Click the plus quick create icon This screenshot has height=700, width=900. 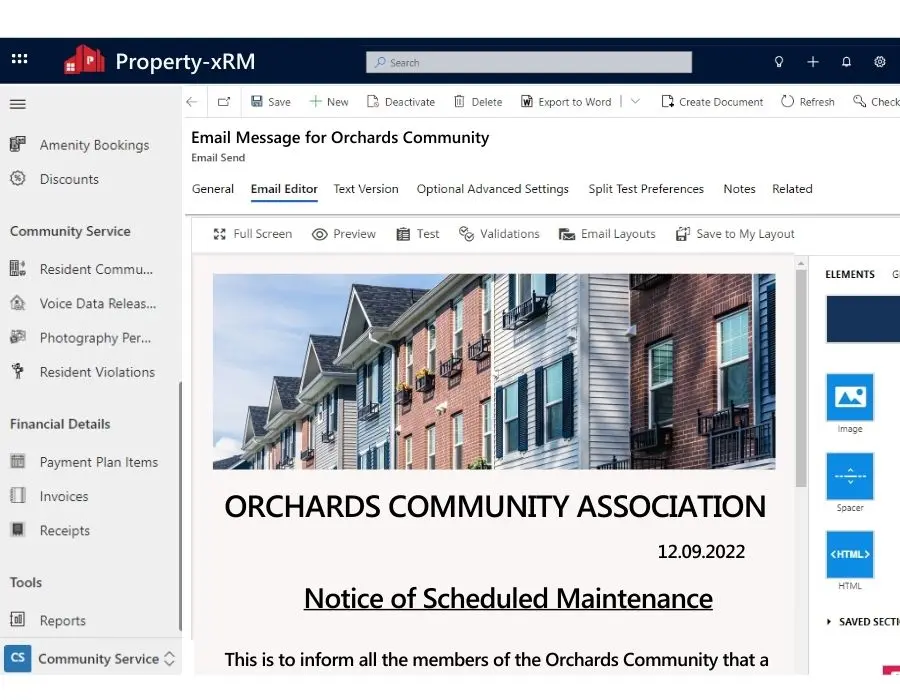click(x=813, y=61)
